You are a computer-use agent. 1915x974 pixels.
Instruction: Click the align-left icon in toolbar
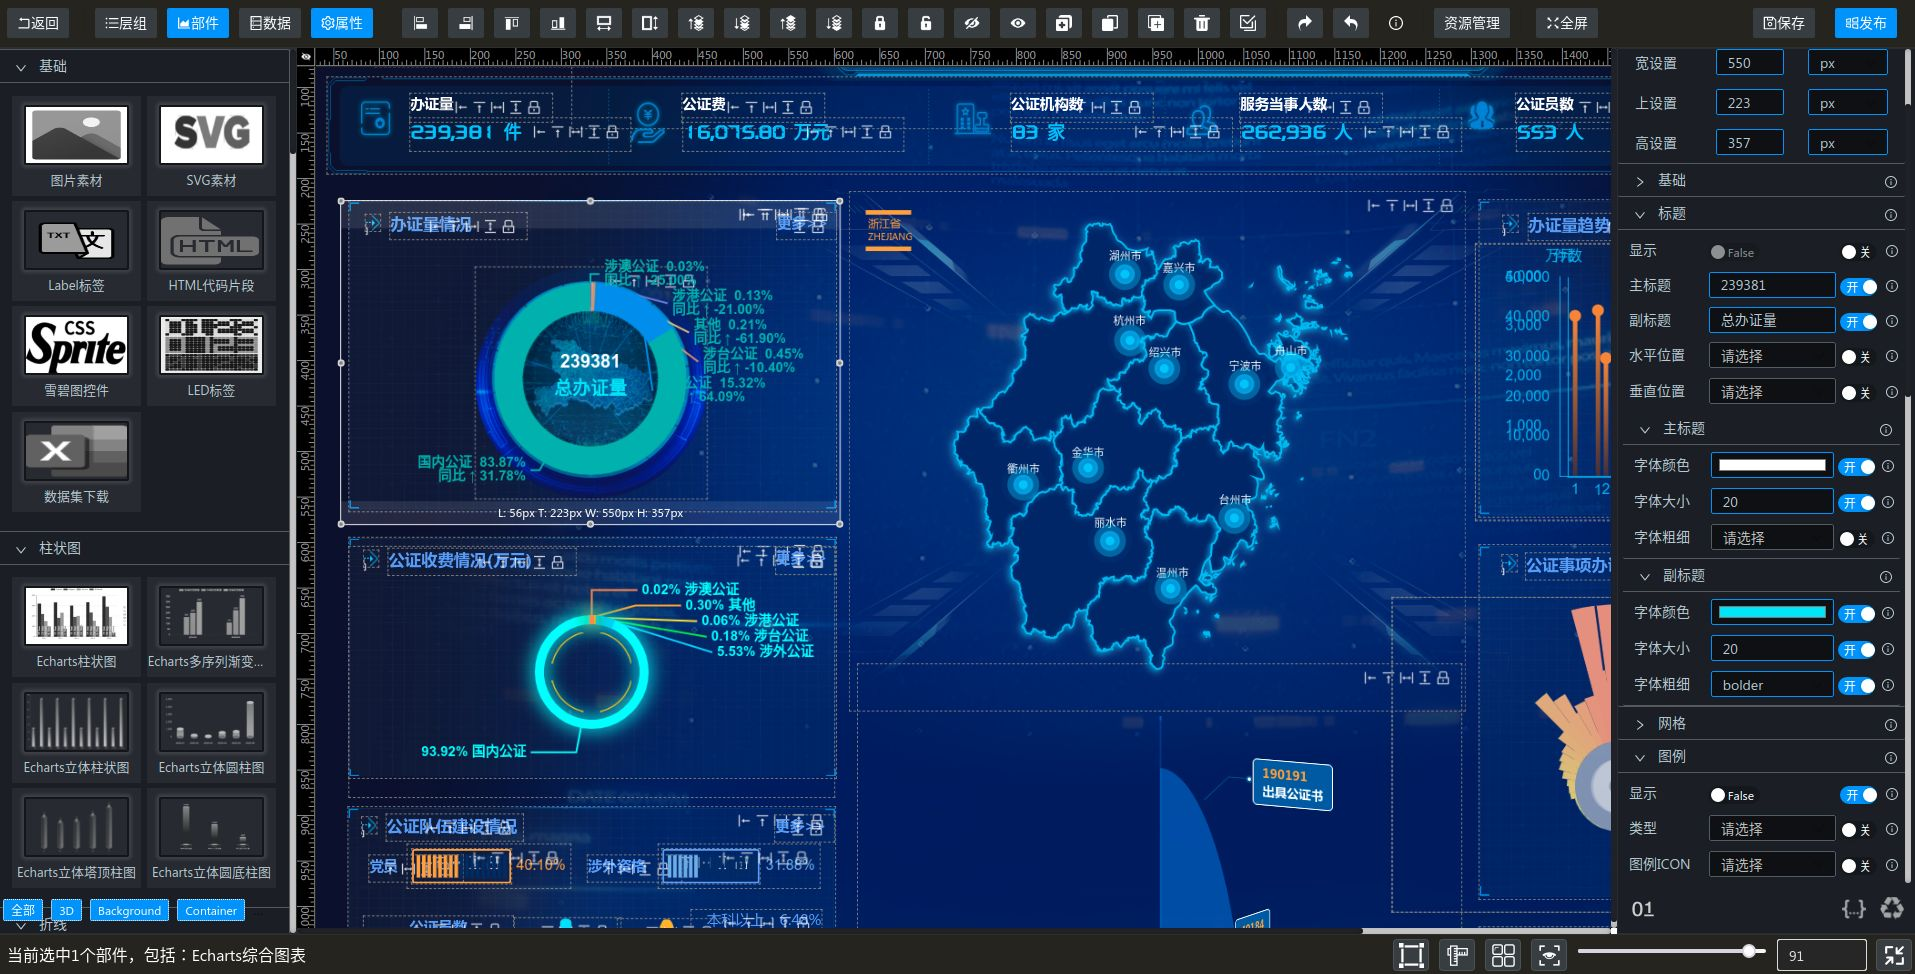(x=420, y=23)
